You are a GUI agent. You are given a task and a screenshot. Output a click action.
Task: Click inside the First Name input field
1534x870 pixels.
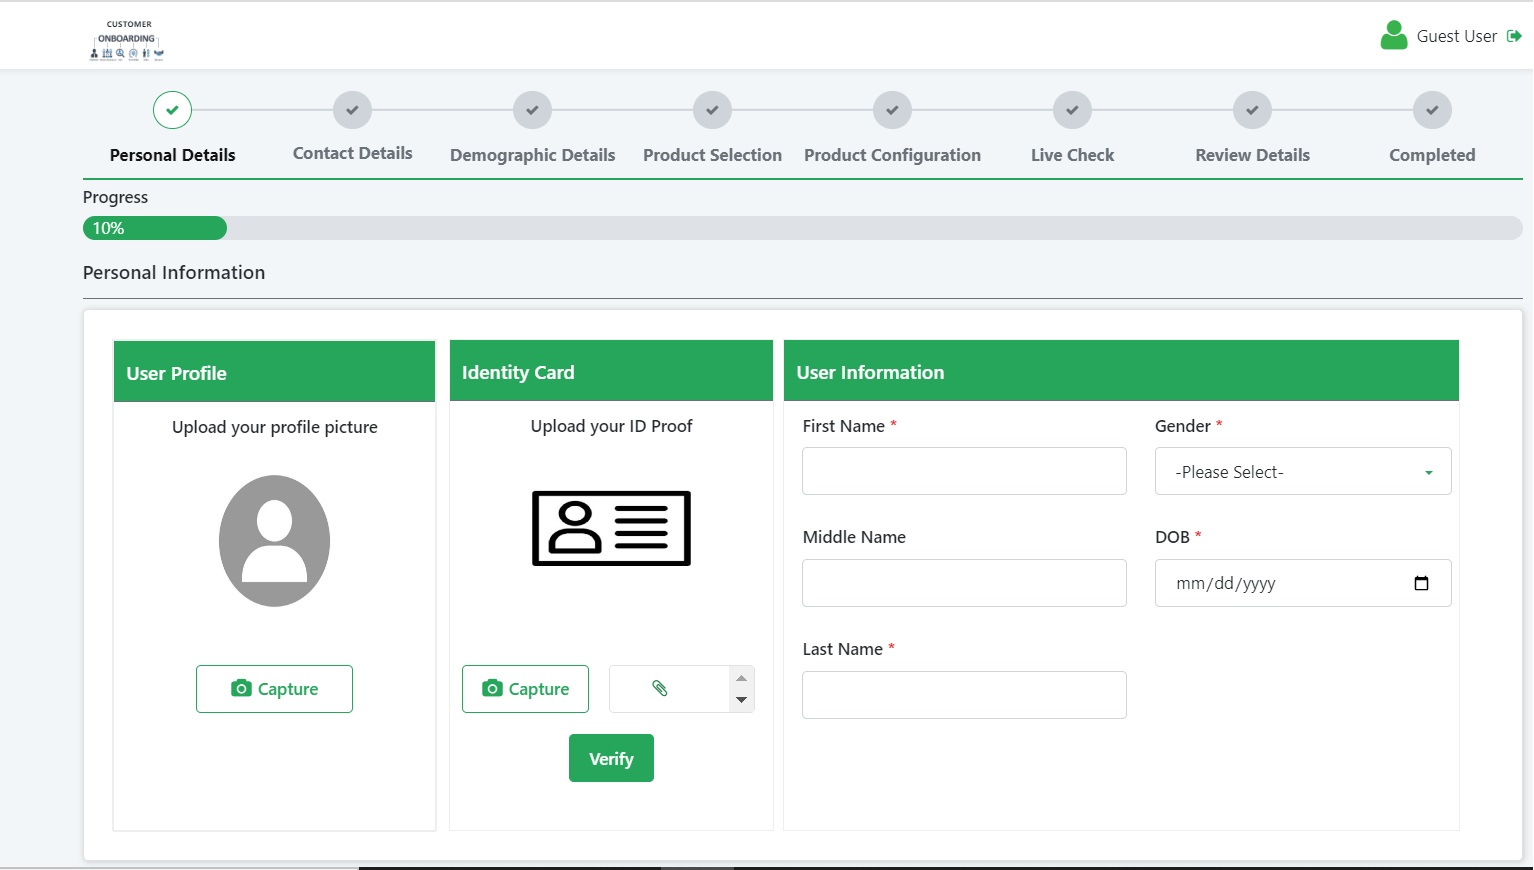click(963, 470)
